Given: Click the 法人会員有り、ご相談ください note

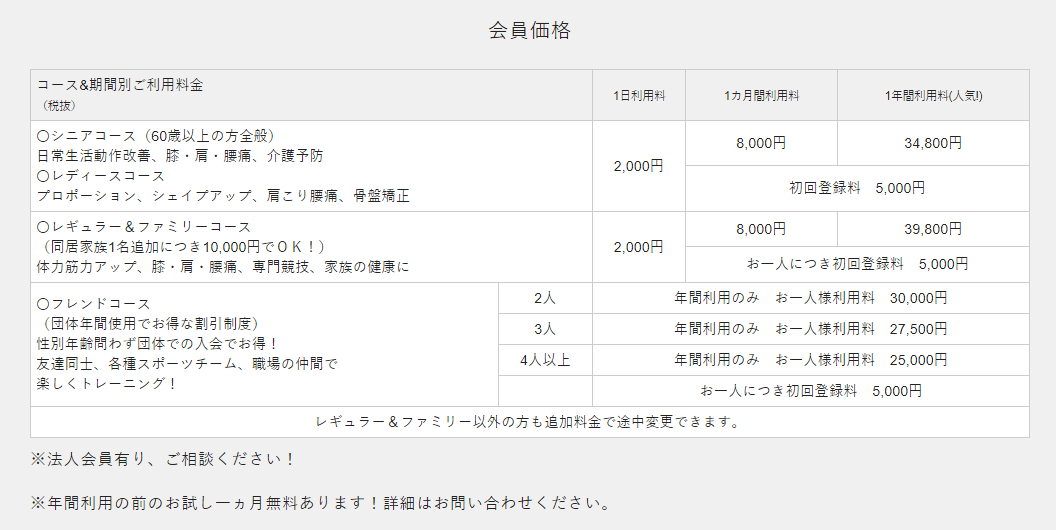Looking at the screenshot, I should (164, 459).
